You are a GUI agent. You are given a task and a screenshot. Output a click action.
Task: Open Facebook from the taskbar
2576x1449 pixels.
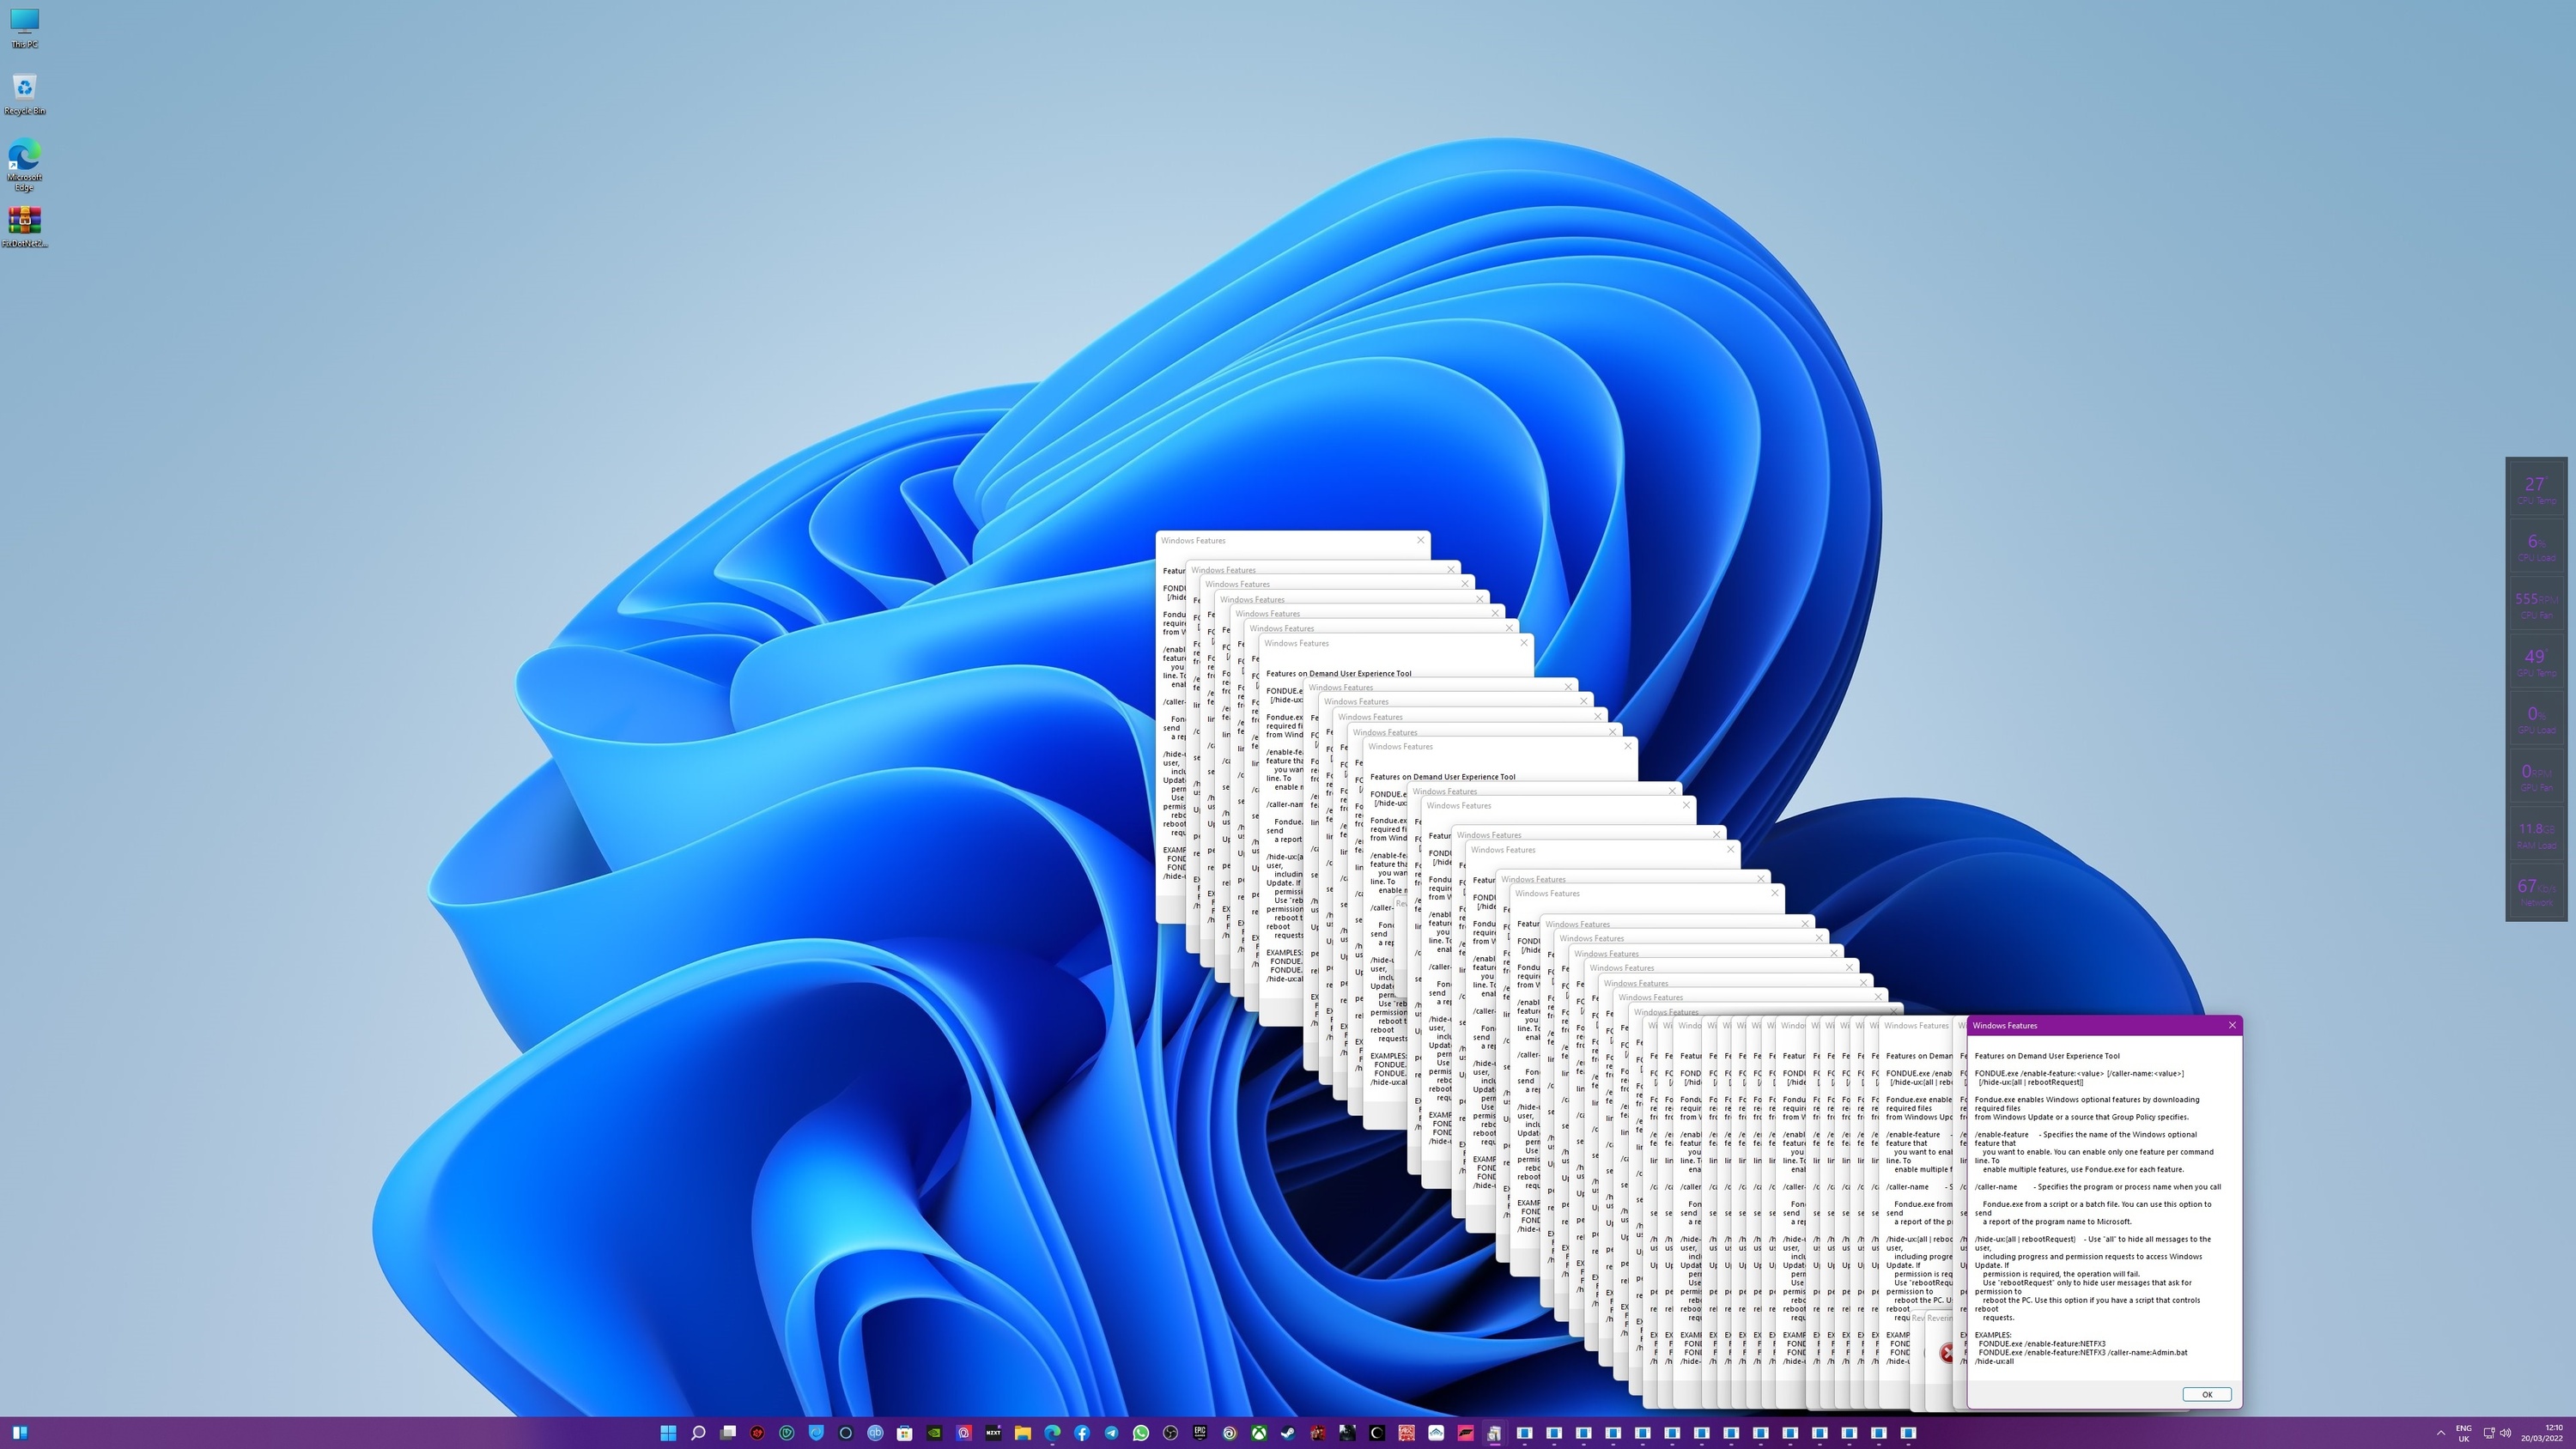tap(1082, 1433)
